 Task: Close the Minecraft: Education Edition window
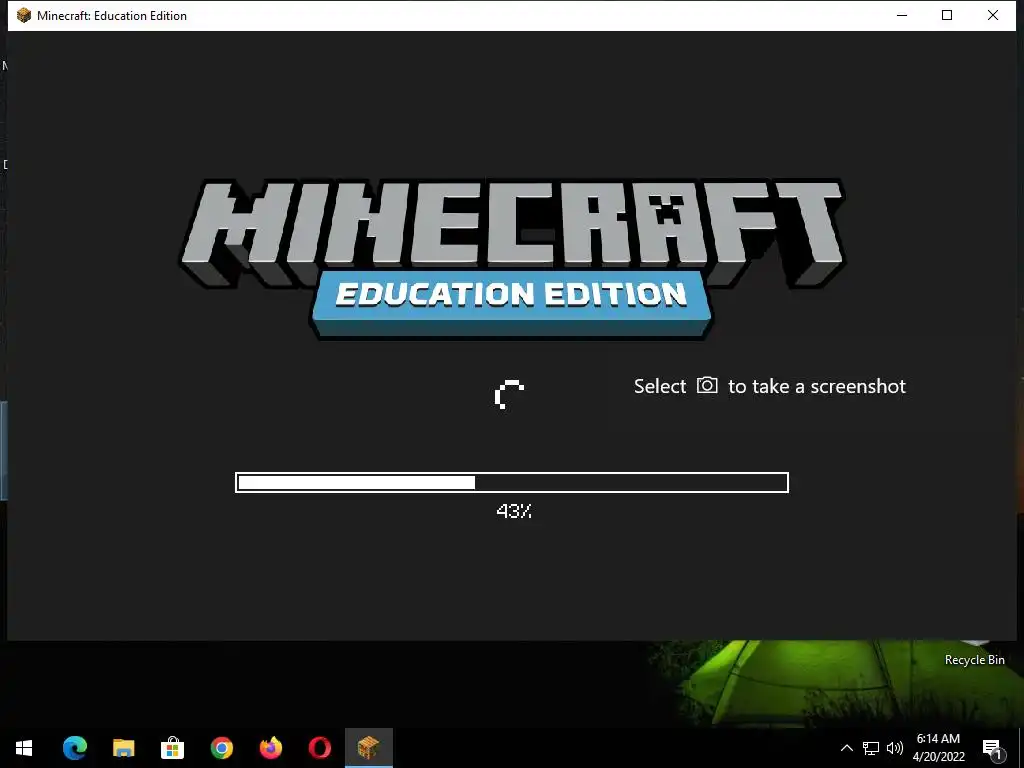(993, 15)
